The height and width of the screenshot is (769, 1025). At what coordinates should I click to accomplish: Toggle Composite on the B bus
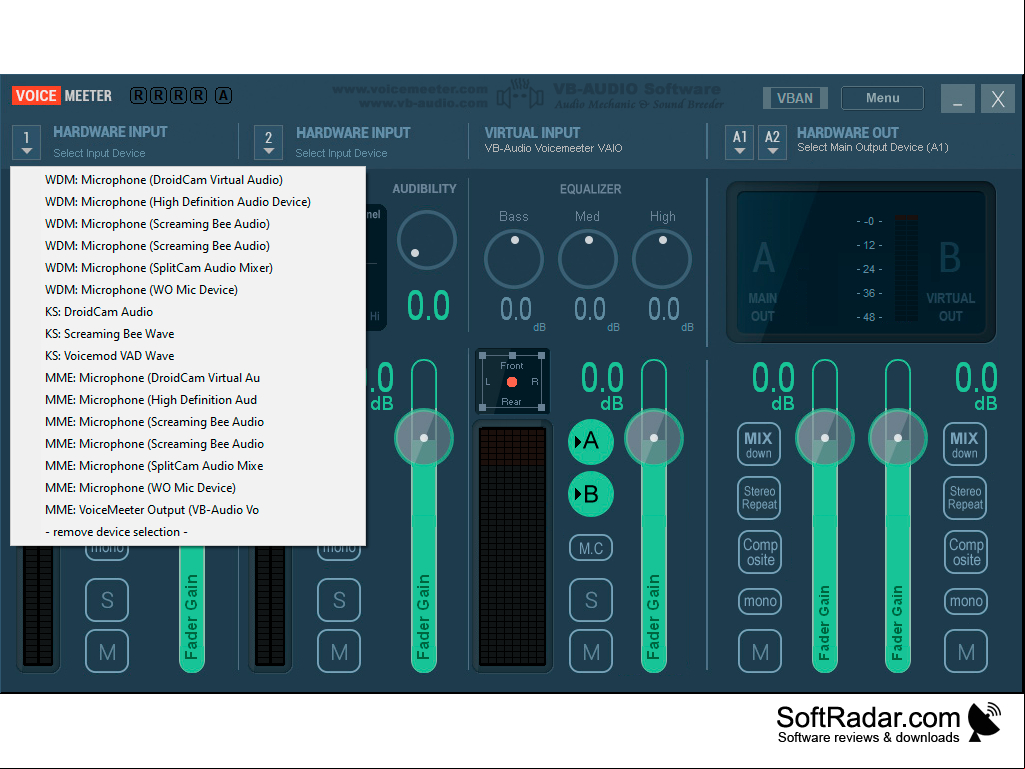click(x=966, y=552)
